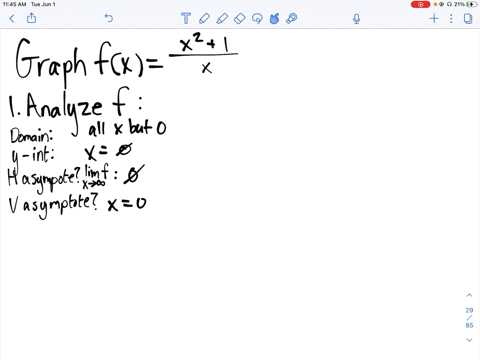Tap the handwritten 'Graph f(x)=' heading
This screenshot has height=360, width=480.
pyautogui.click(x=89, y=63)
